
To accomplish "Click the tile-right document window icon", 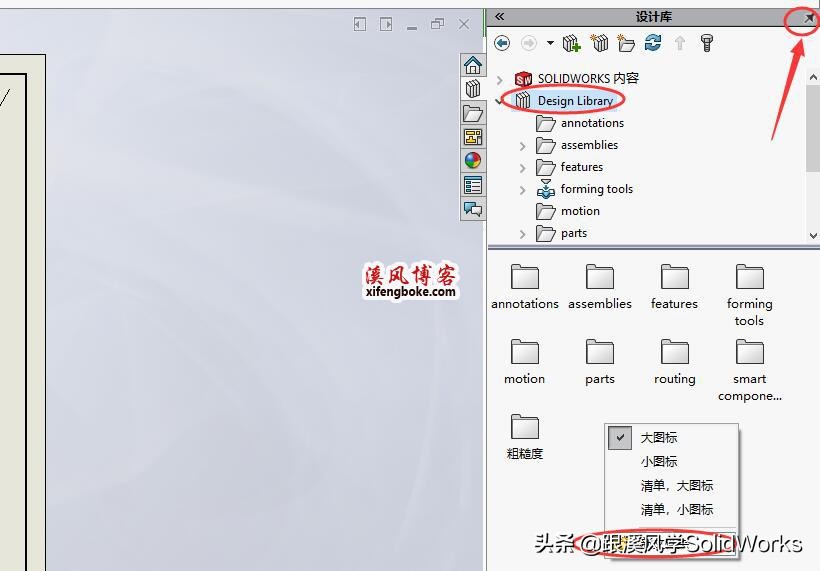I will 386,24.
